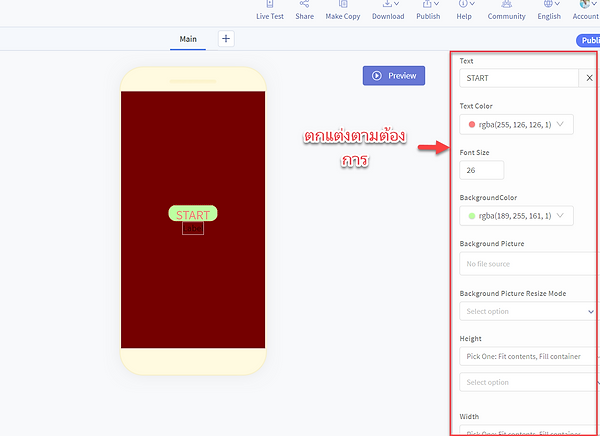Click the green BackgroundColor swatch dot

472,216
